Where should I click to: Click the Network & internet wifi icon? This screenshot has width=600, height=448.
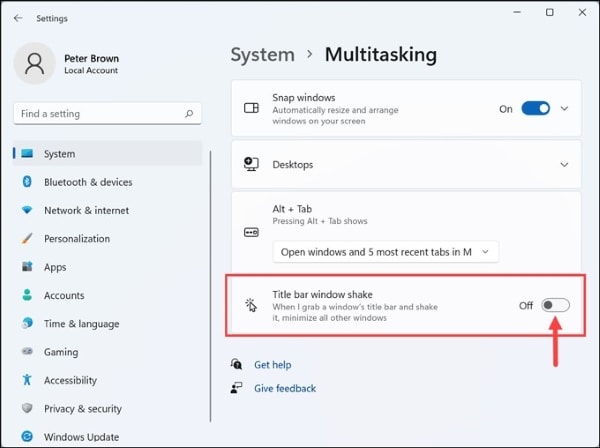point(26,211)
